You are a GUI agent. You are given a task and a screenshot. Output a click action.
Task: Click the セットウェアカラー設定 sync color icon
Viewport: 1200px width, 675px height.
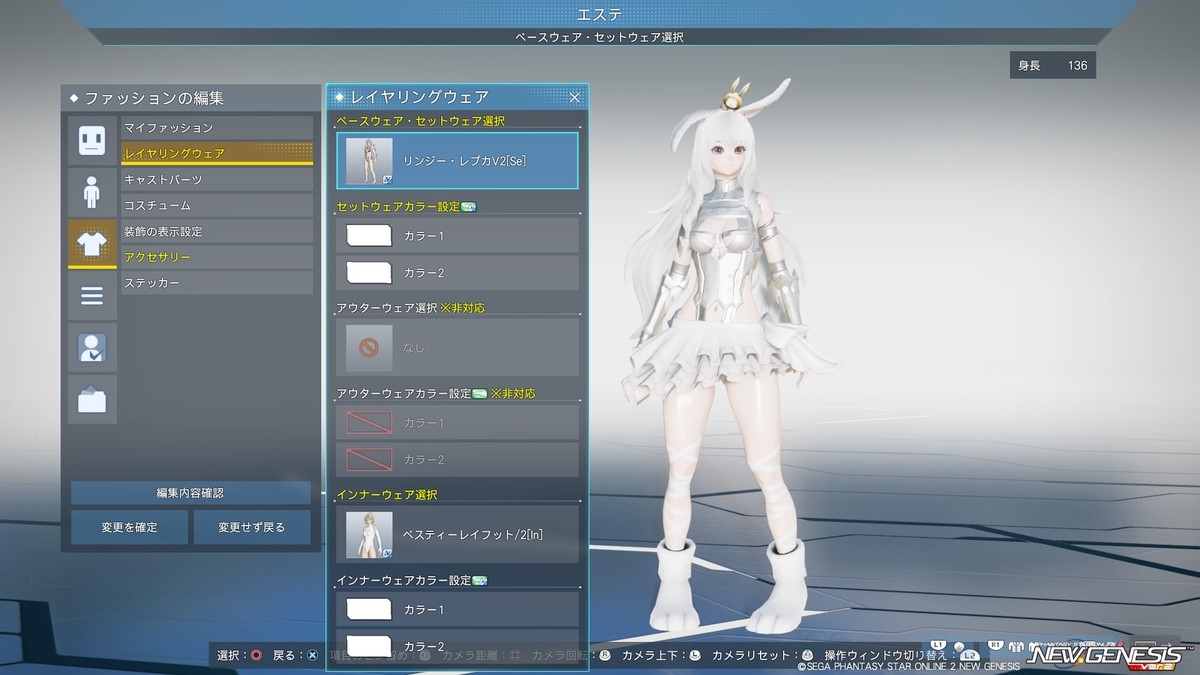pos(468,207)
